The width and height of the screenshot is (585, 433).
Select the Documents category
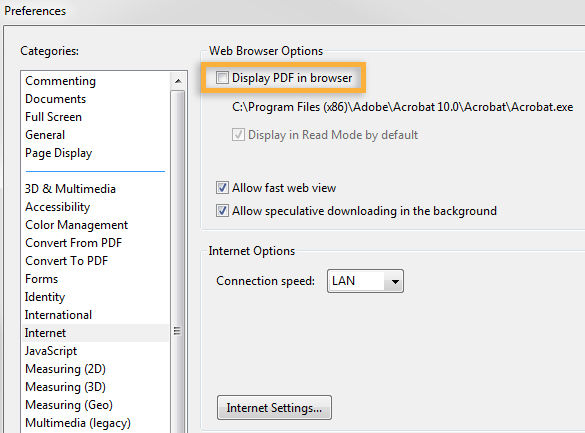click(56, 99)
